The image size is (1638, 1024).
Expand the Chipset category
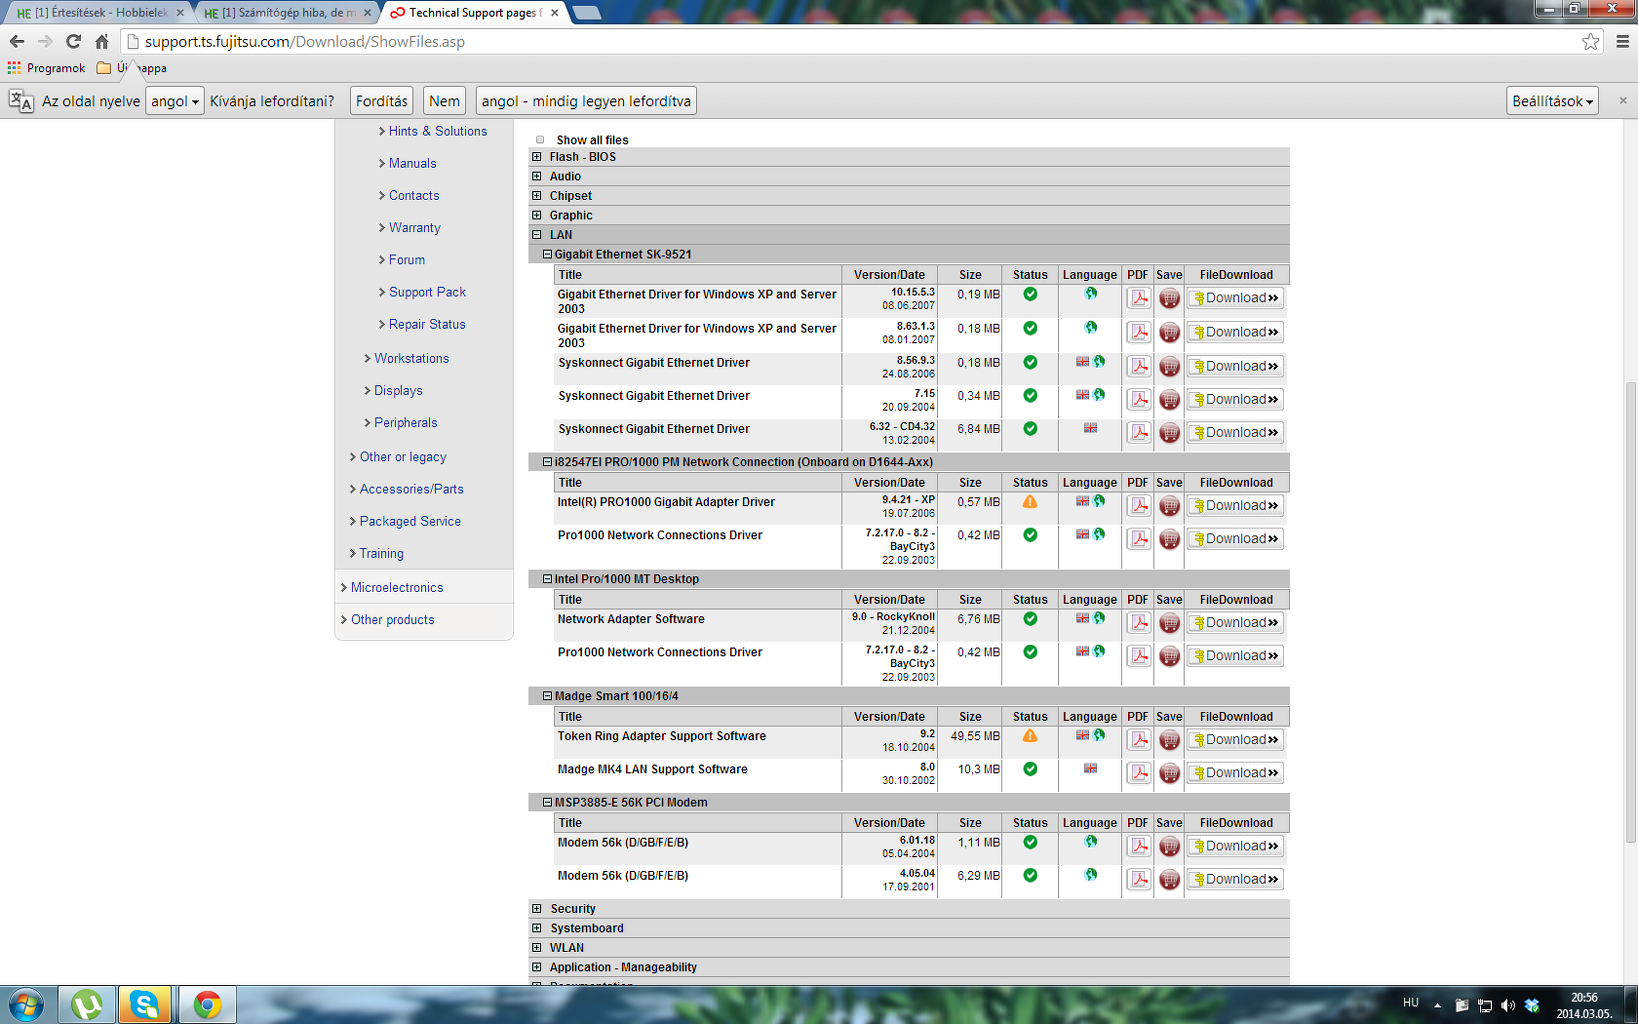pyautogui.click(x=537, y=196)
